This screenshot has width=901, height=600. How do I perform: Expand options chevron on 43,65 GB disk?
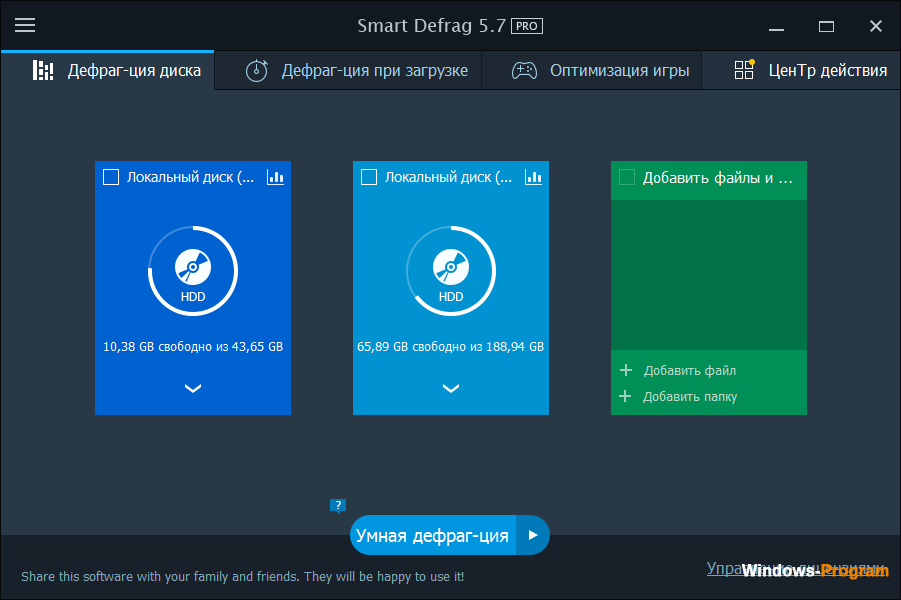point(193,389)
